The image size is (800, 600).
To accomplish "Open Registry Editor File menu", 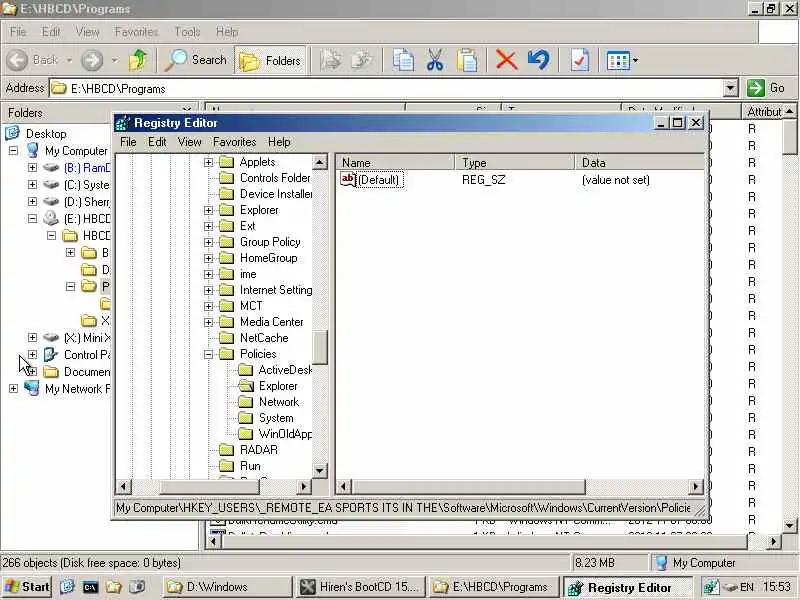I will (x=128, y=142).
